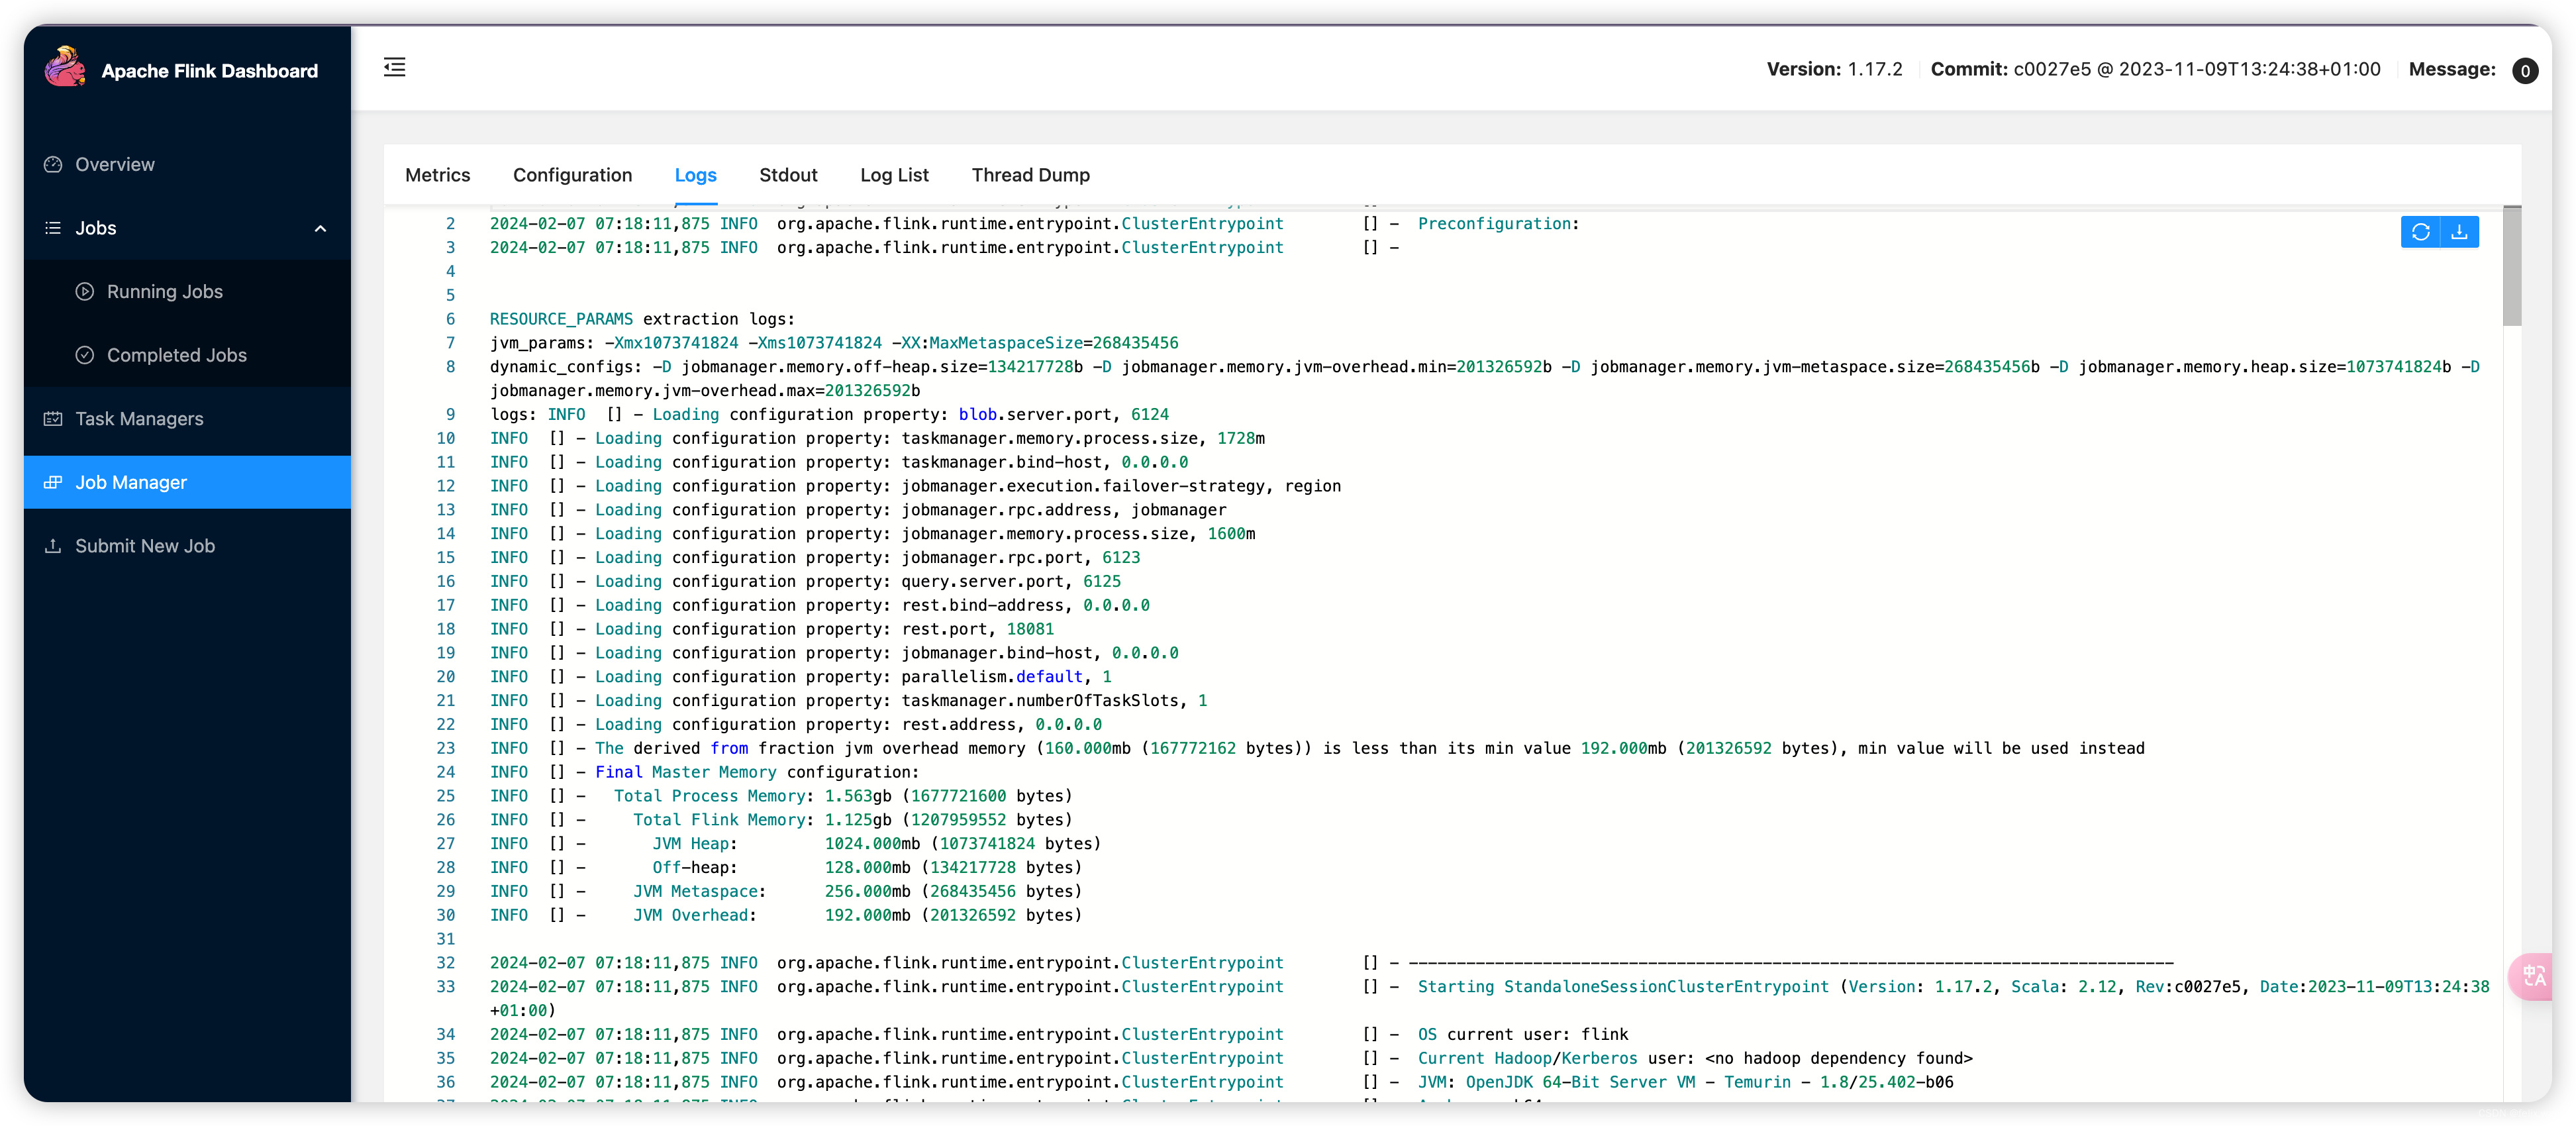The width and height of the screenshot is (2576, 1126).
Task: Open the Thread Dump tab
Action: click(1030, 175)
